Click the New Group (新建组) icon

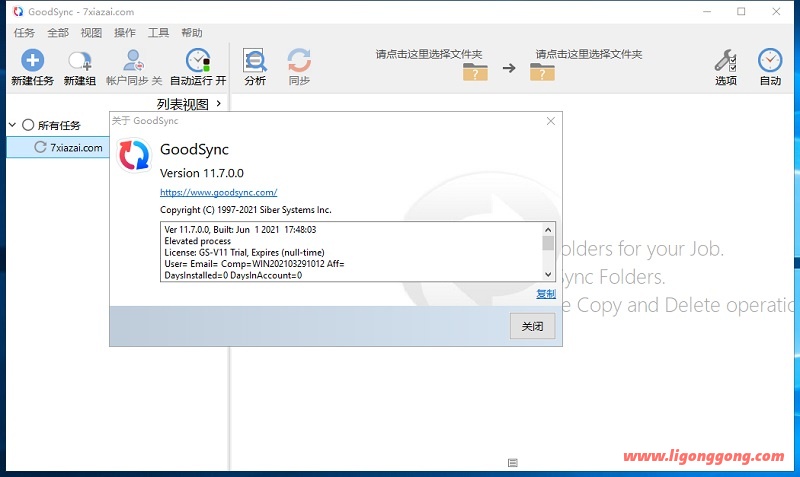click(x=80, y=61)
